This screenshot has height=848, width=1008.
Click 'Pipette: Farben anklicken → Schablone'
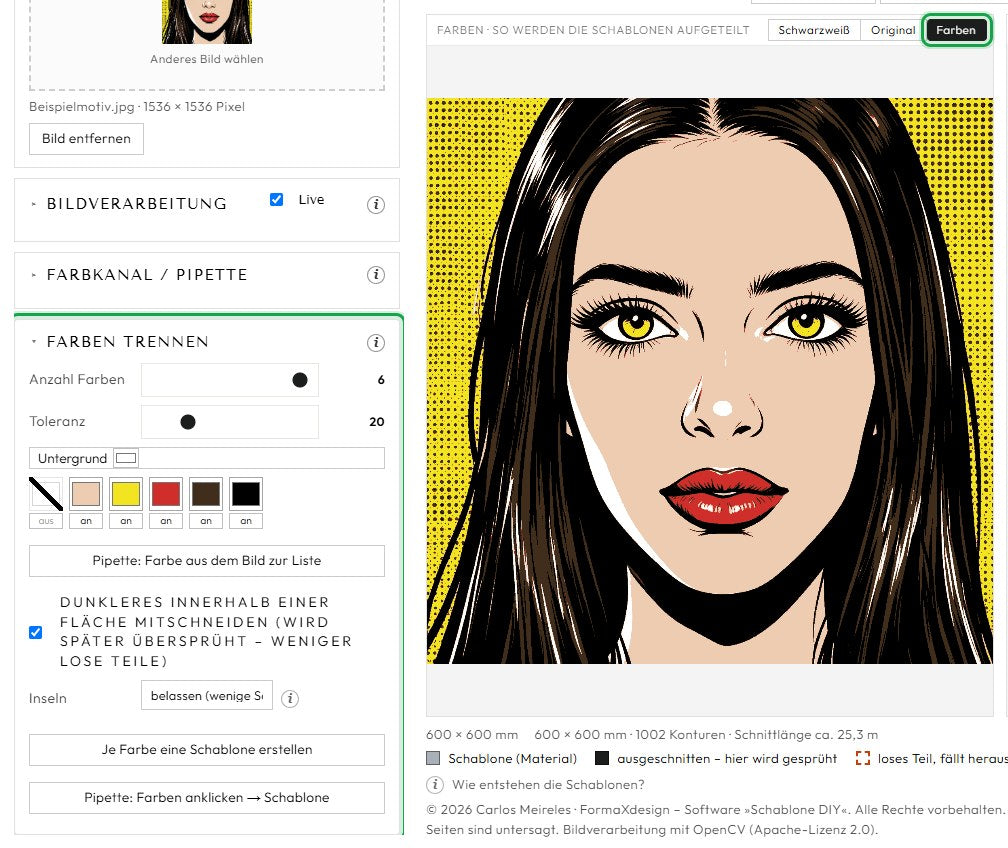[207, 797]
